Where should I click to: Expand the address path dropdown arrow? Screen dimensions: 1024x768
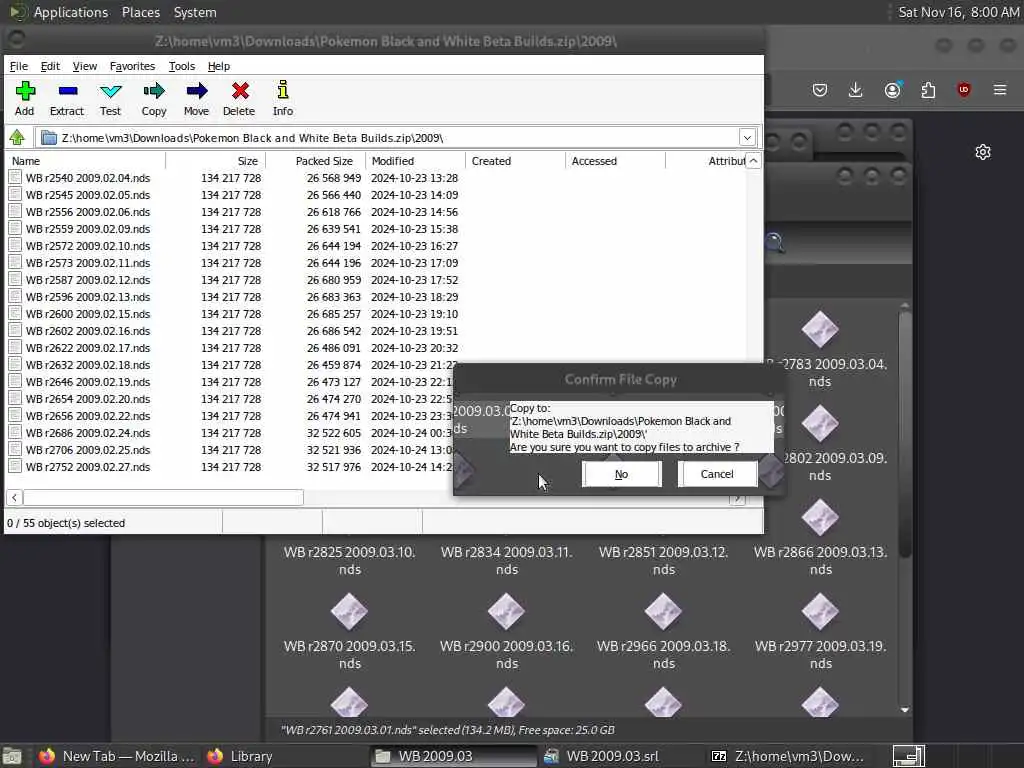[747, 137]
